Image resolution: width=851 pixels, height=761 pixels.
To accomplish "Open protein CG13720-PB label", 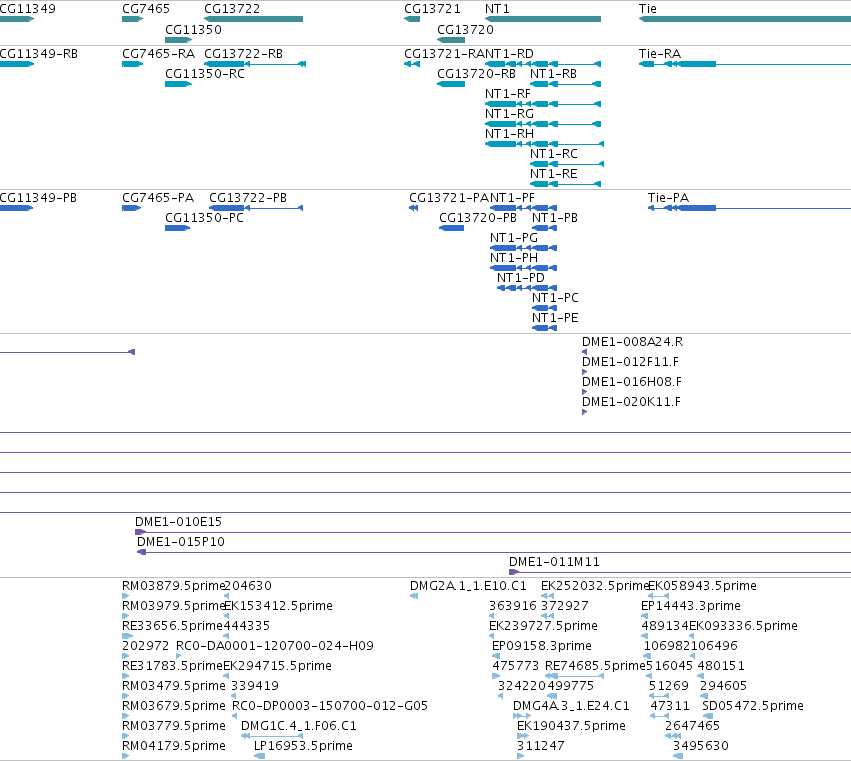I will tap(478, 218).
